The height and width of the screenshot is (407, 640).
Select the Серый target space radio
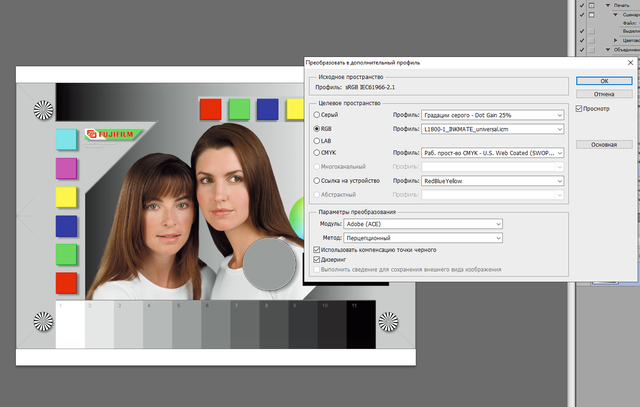click(x=316, y=115)
